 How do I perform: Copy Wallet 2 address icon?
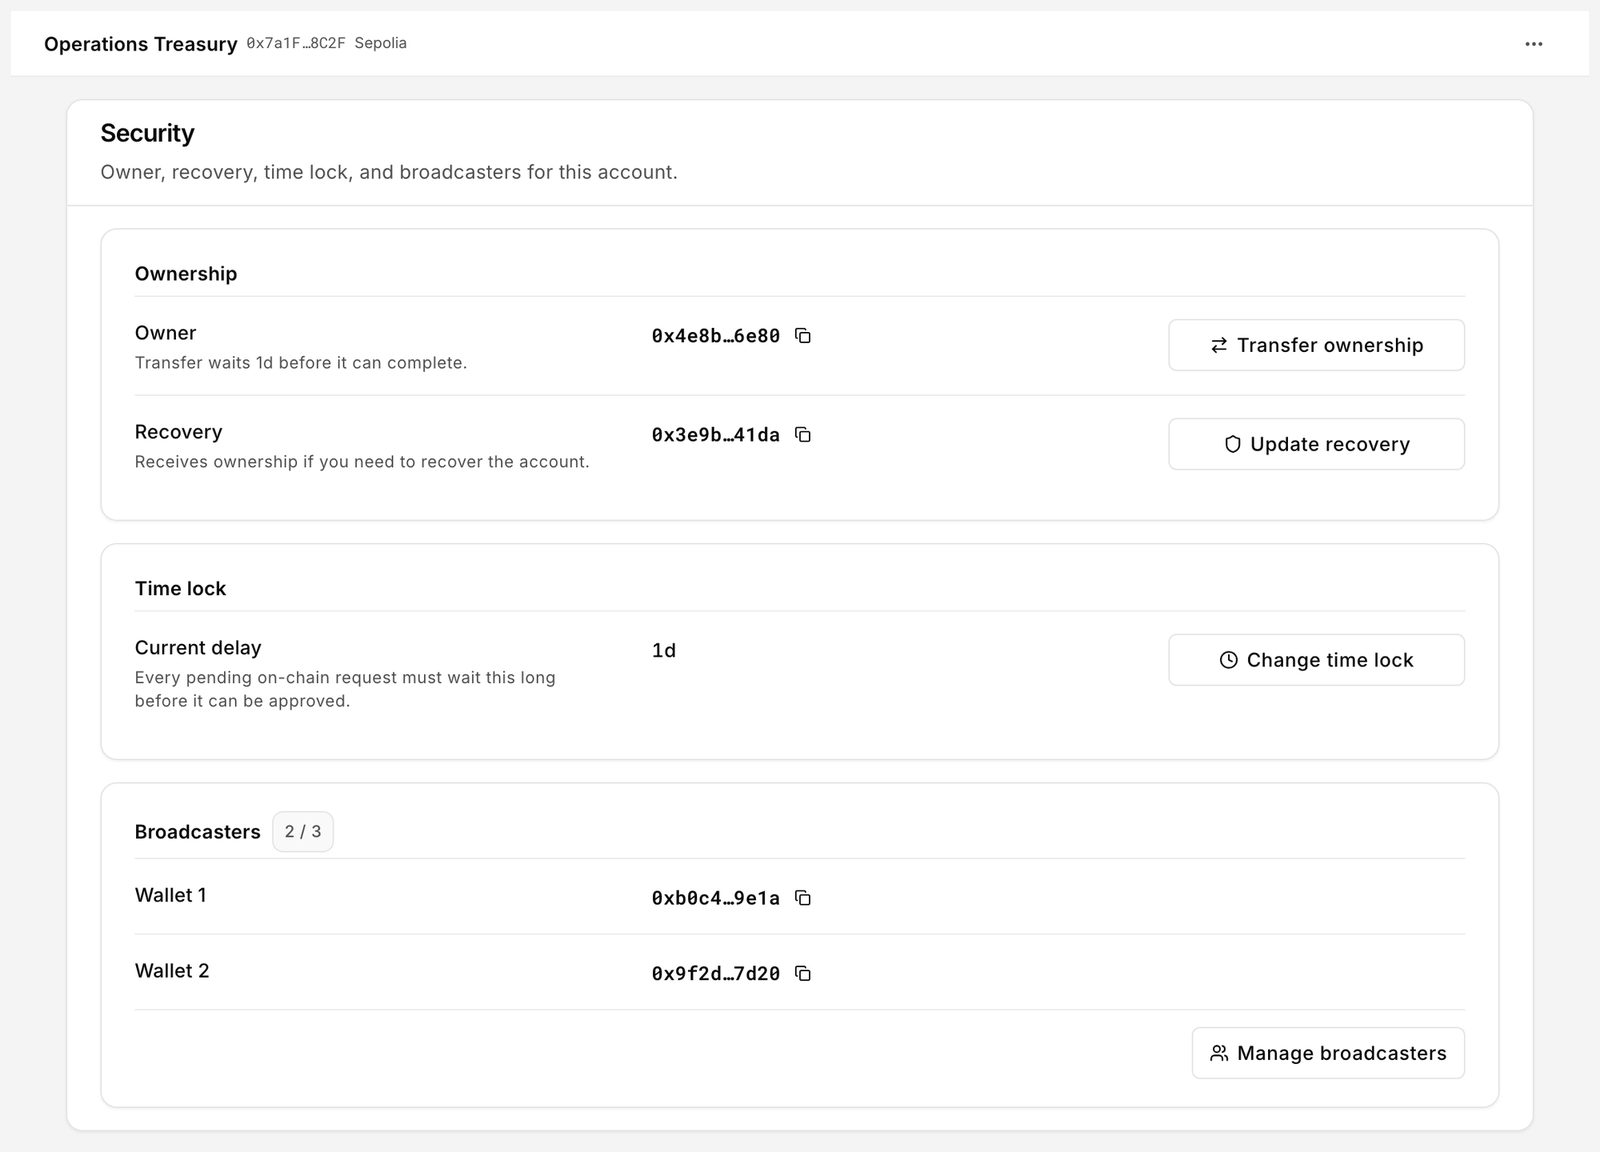(x=803, y=974)
